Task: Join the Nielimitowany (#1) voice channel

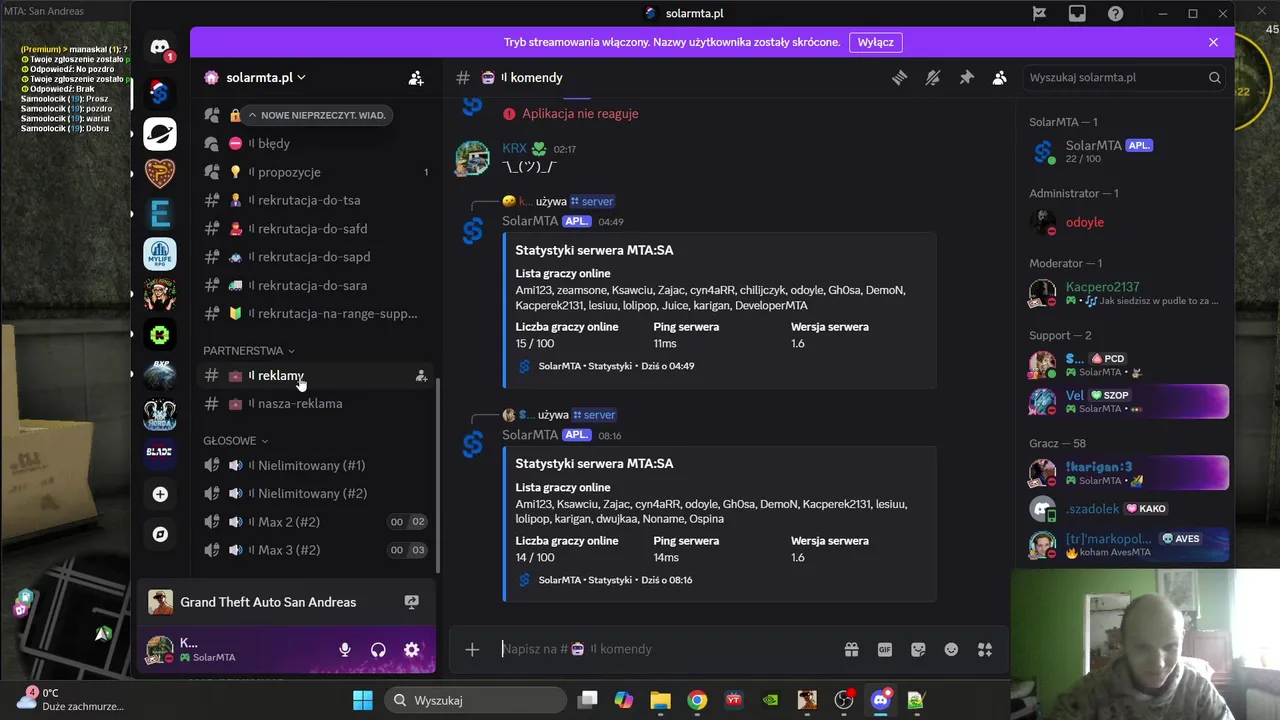Action: [x=316, y=465]
